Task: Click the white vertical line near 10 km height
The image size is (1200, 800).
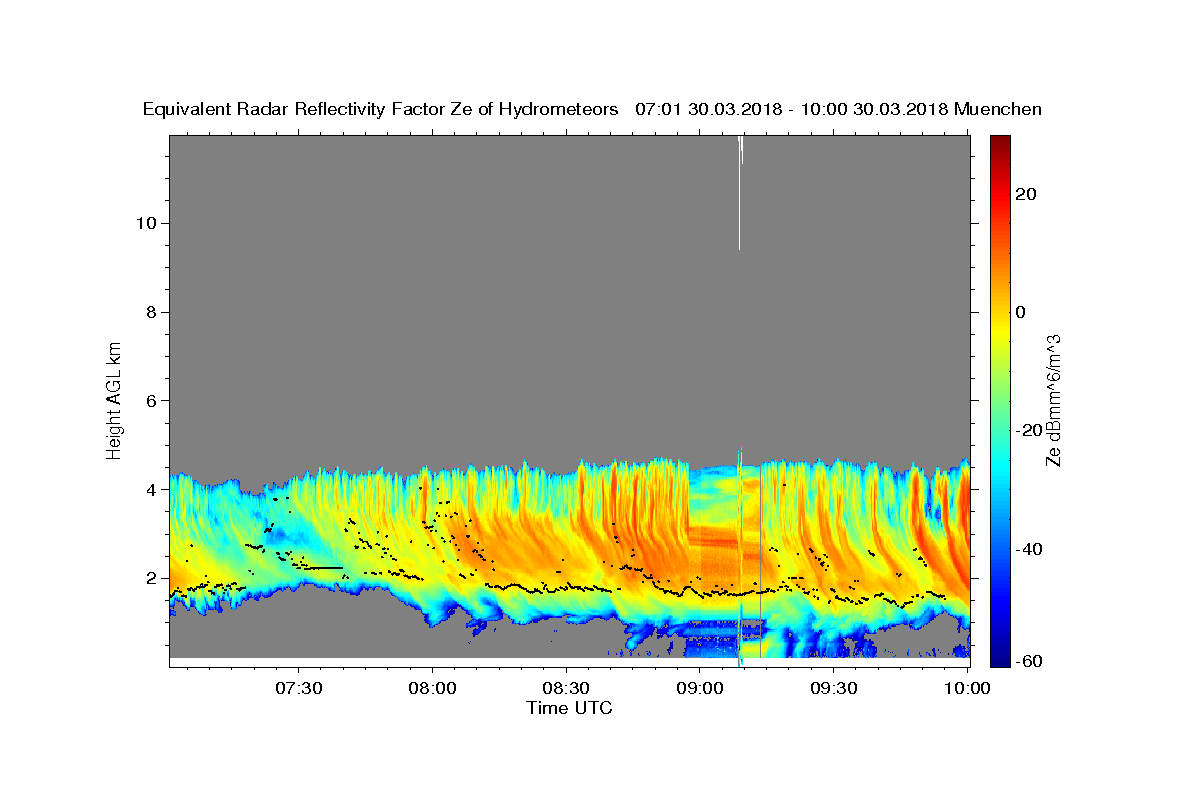Action: click(x=740, y=194)
